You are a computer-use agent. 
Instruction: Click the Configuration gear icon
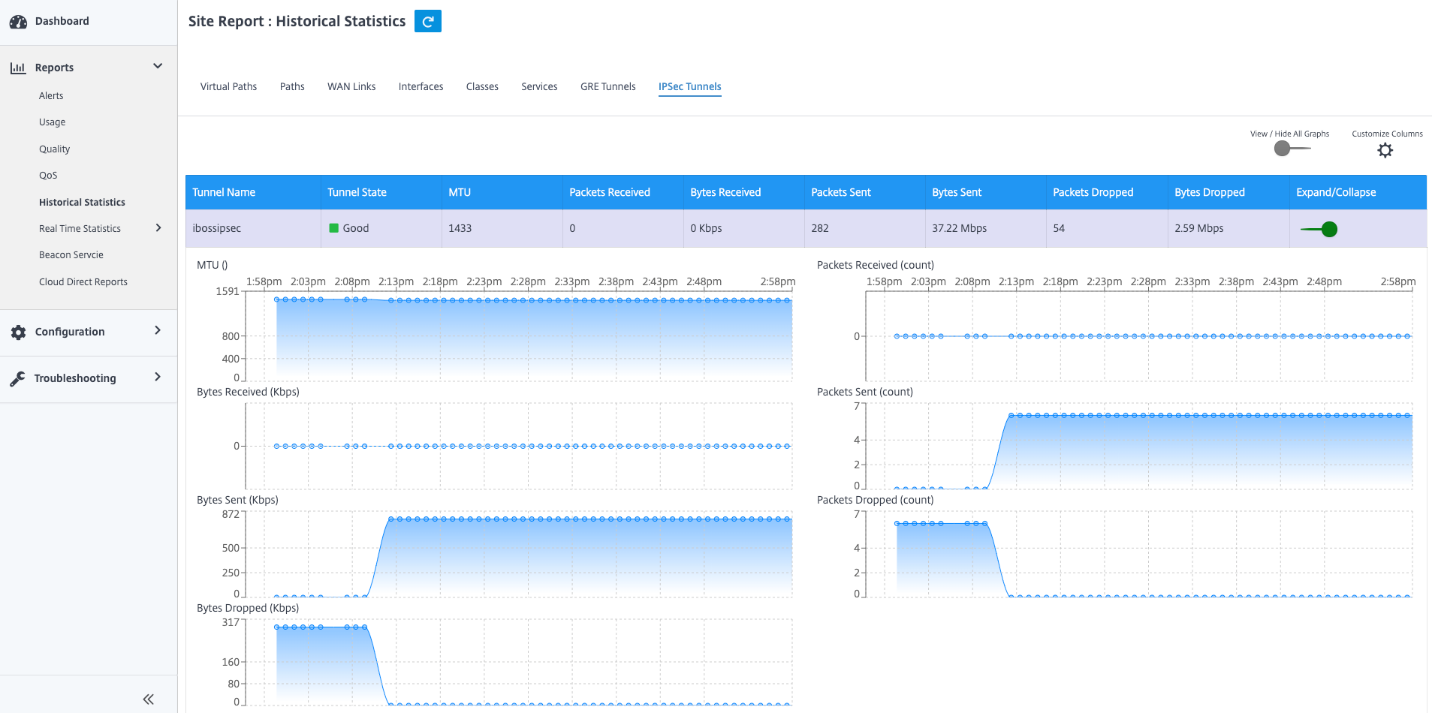tap(17, 331)
